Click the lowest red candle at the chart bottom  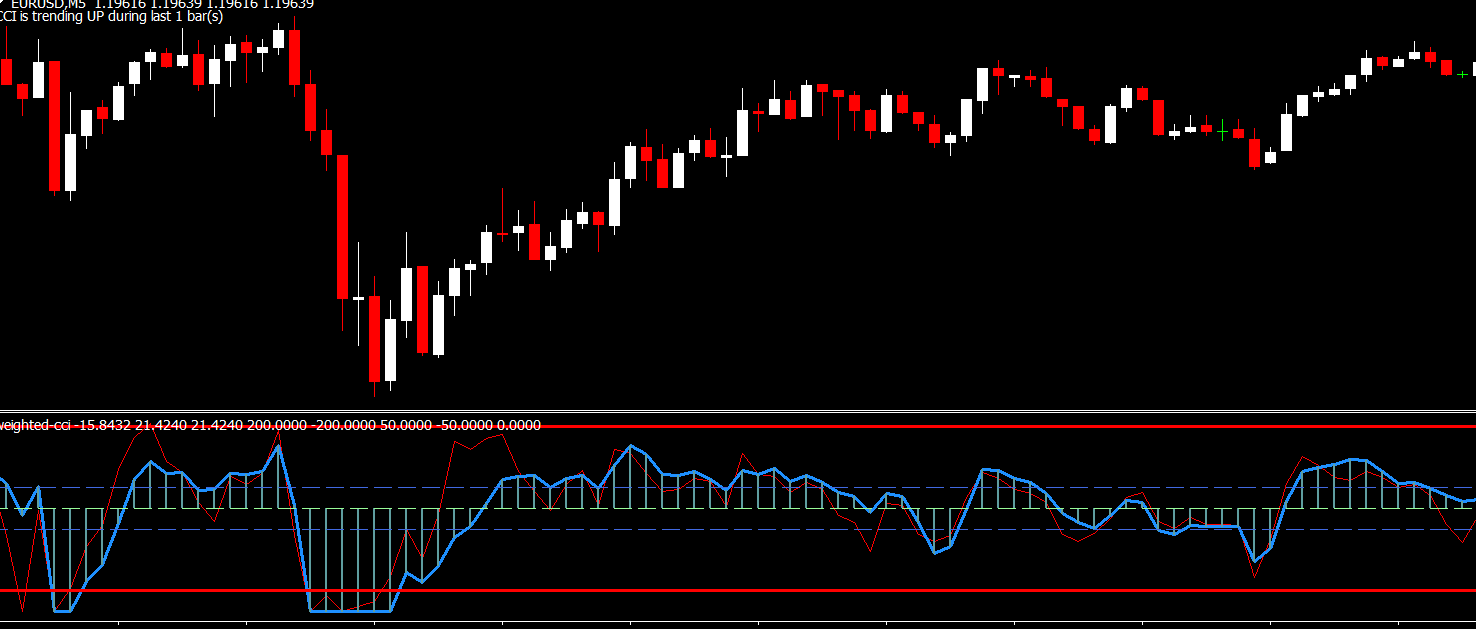click(374, 338)
